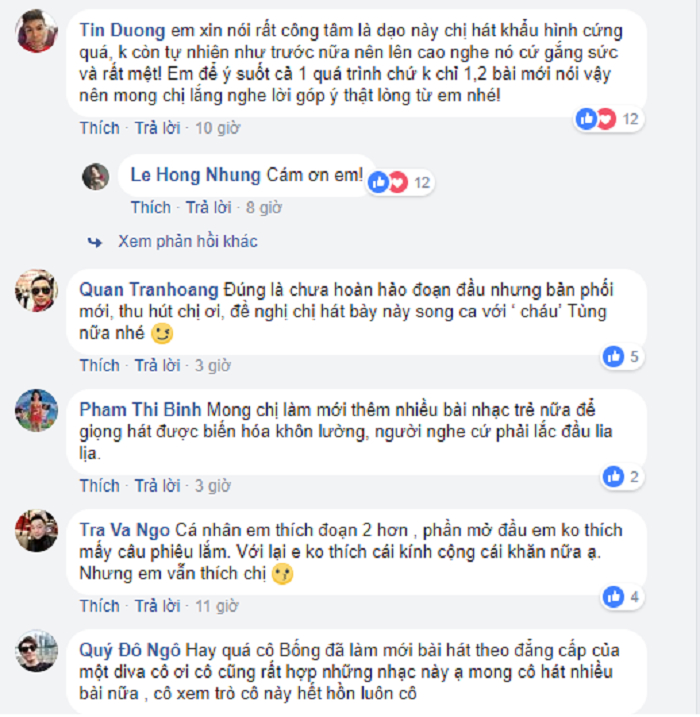Reply to Le Hong Nhung with 'Trả lời'
The height and width of the screenshot is (717, 700).
pyautogui.click(x=208, y=208)
